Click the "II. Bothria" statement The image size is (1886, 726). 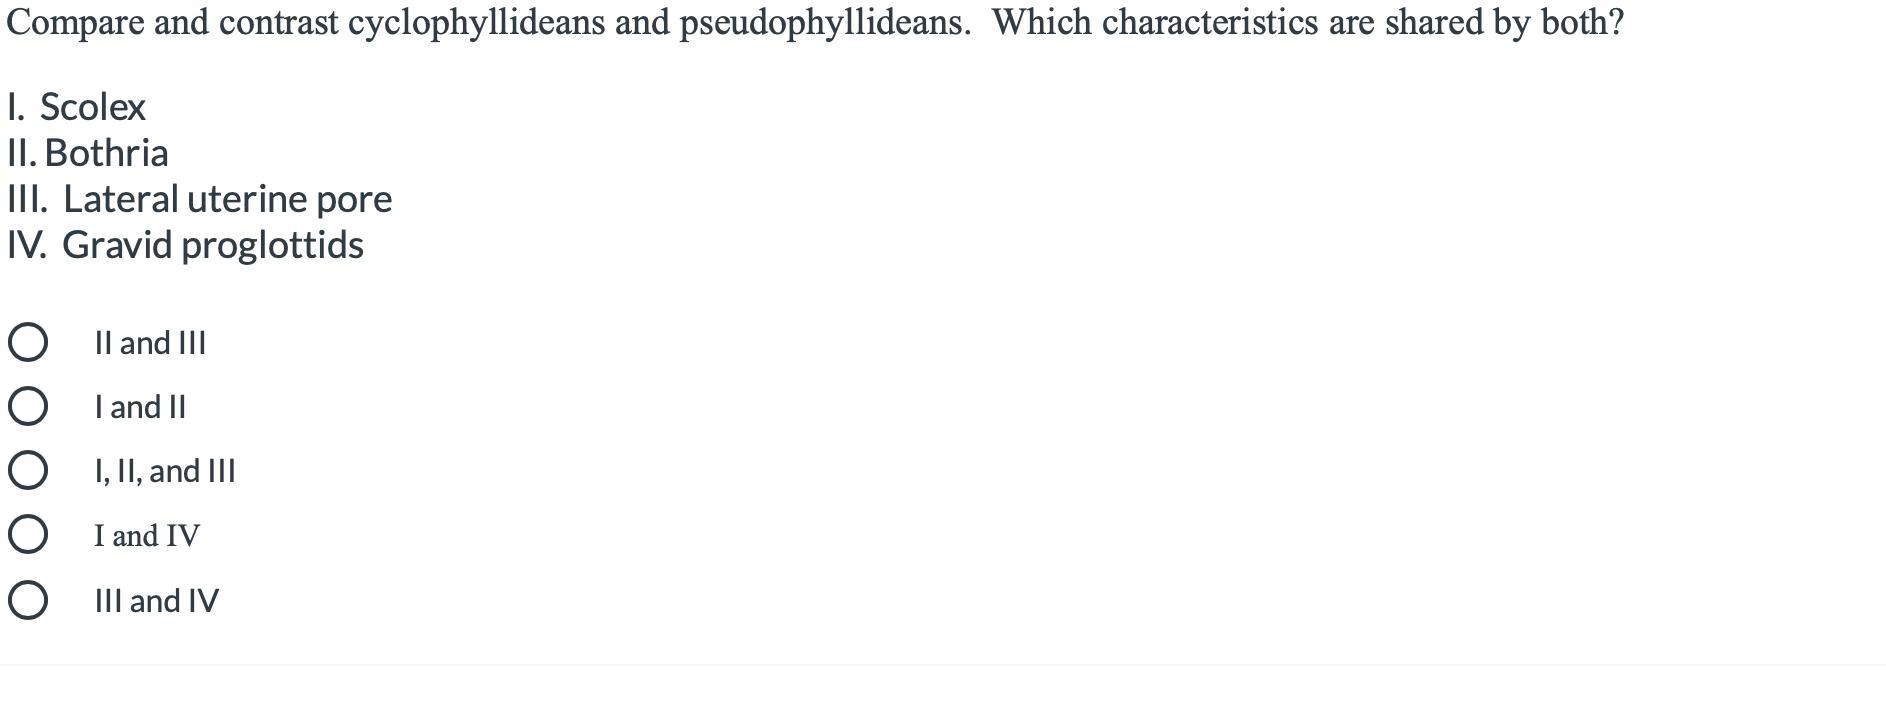coord(87,153)
